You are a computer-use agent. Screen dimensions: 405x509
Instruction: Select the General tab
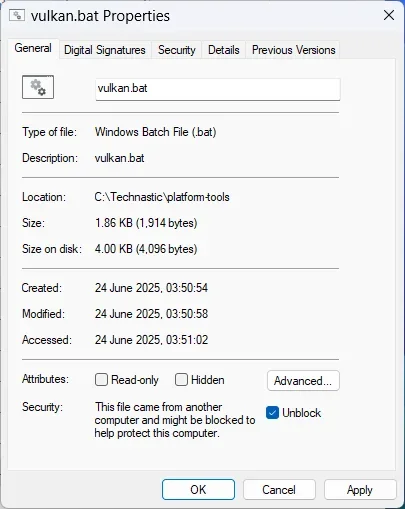click(33, 48)
